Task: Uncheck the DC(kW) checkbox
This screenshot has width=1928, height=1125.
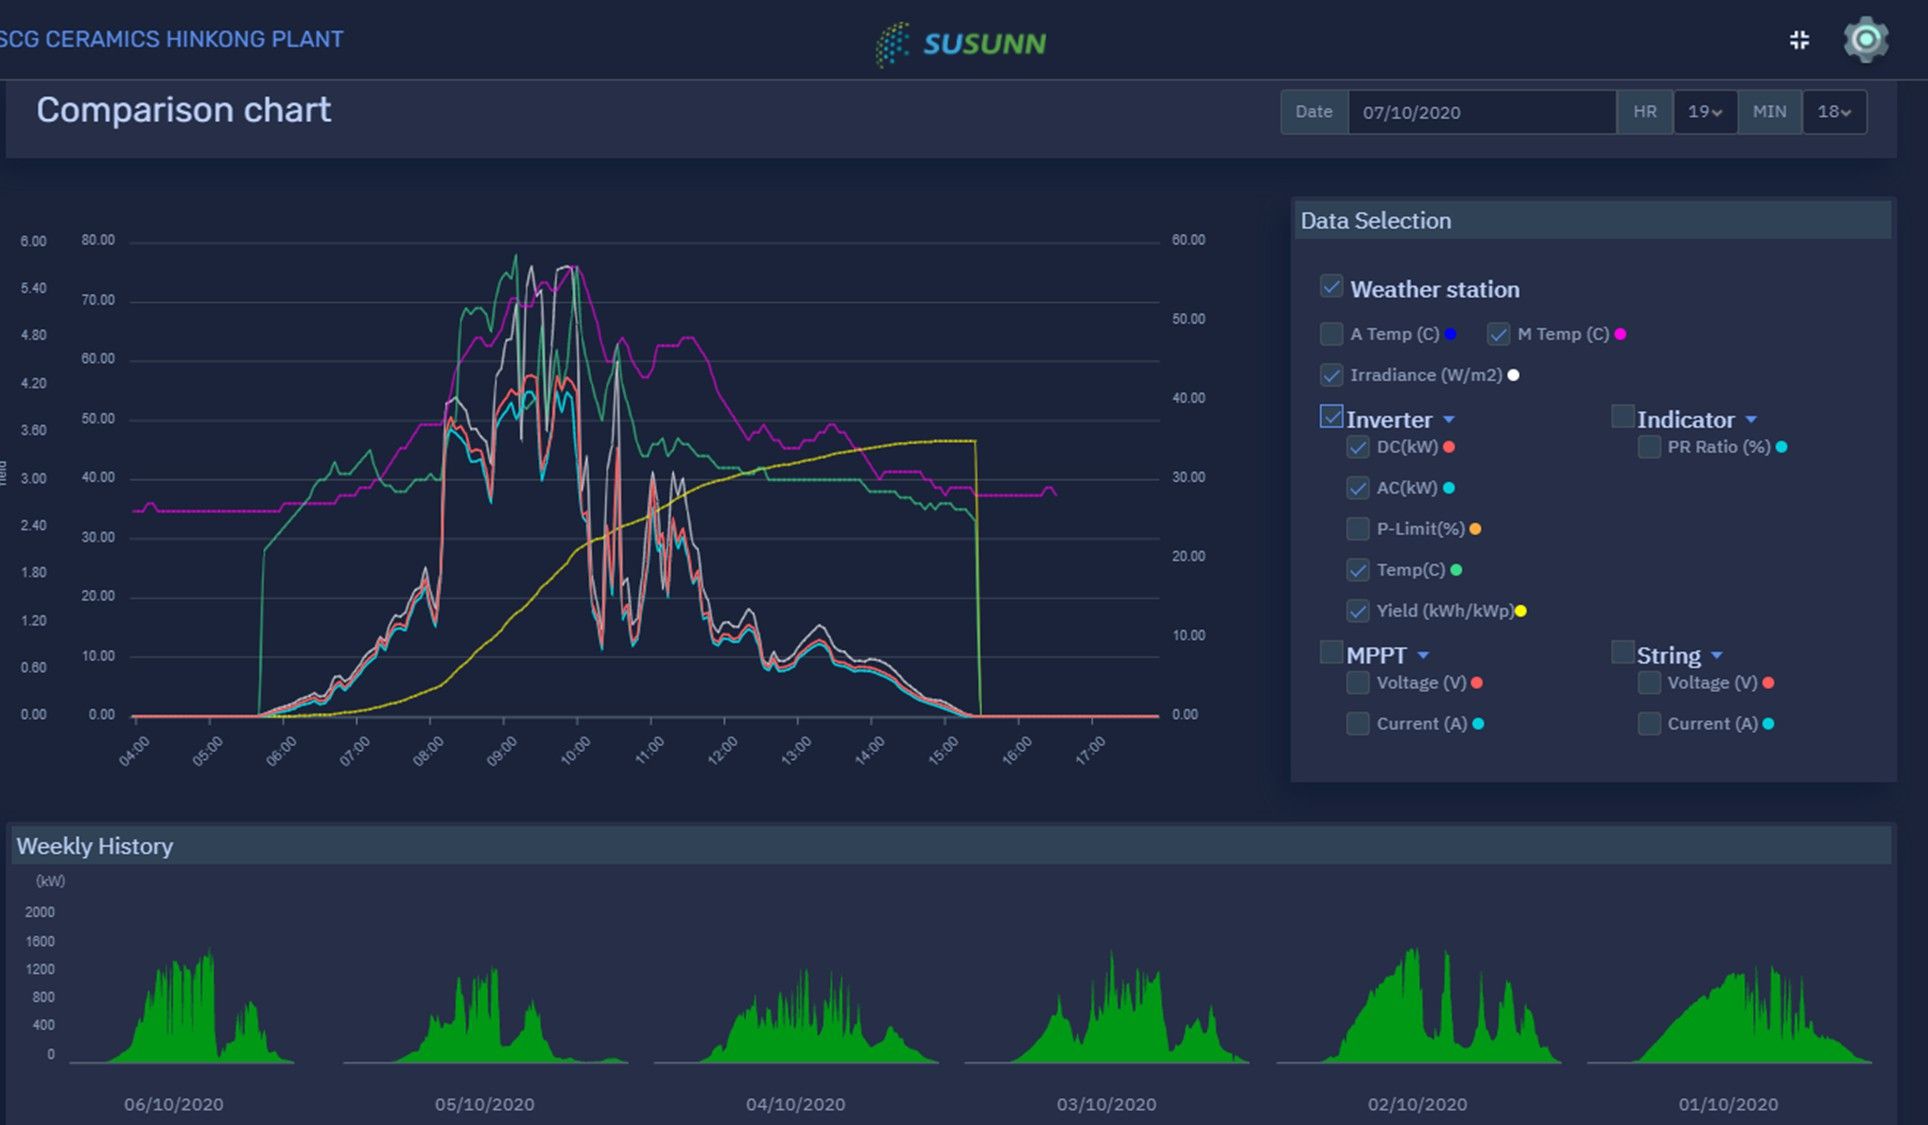Action: [1357, 447]
